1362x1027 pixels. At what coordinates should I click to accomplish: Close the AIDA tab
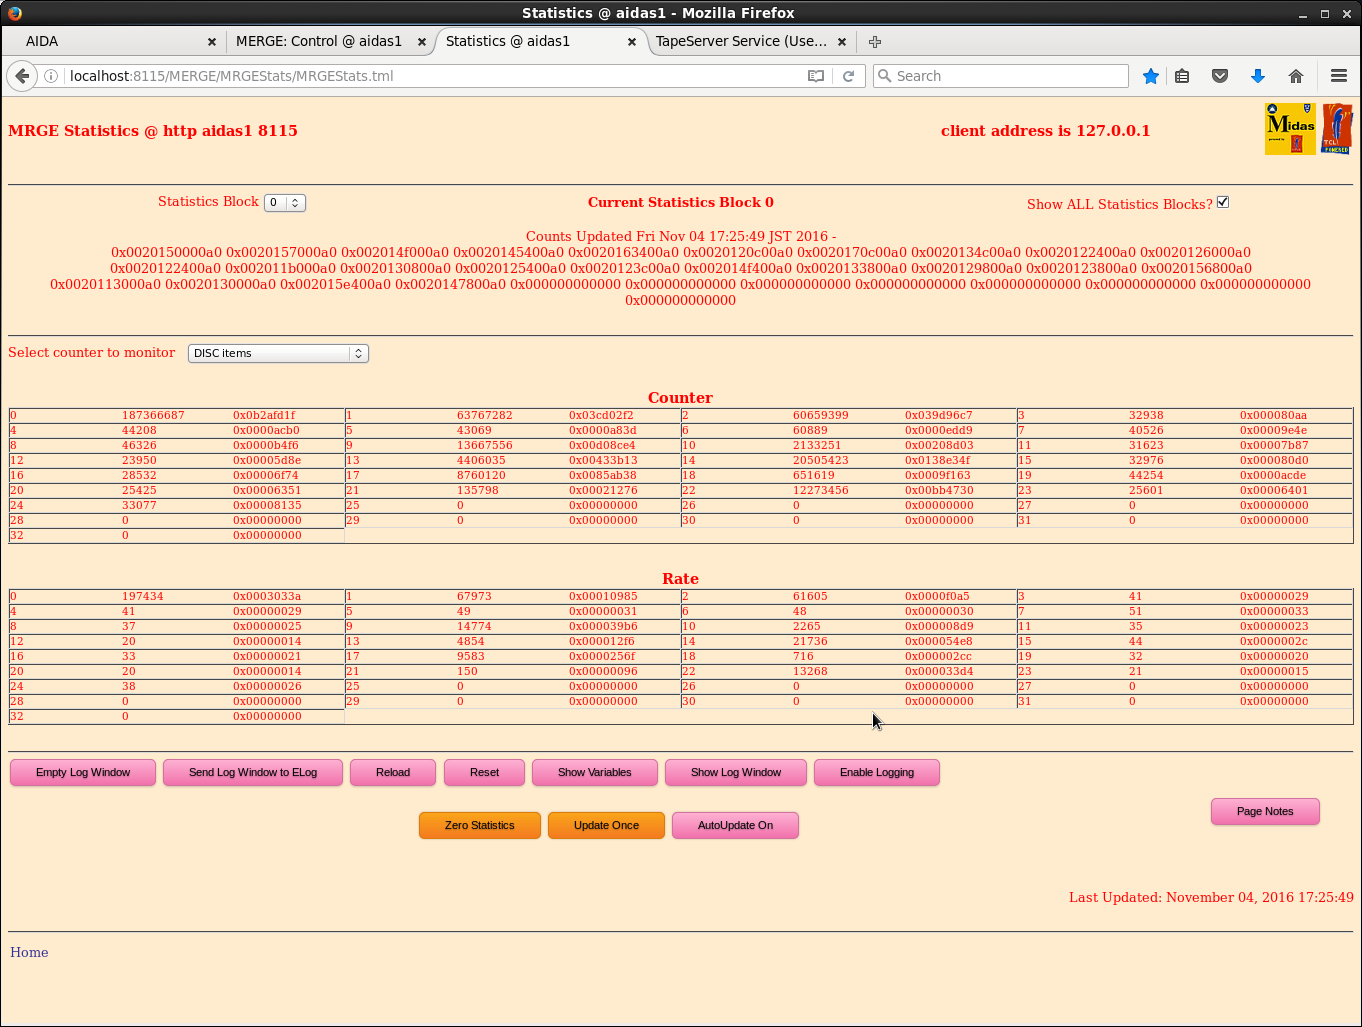[x=212, y=42]
